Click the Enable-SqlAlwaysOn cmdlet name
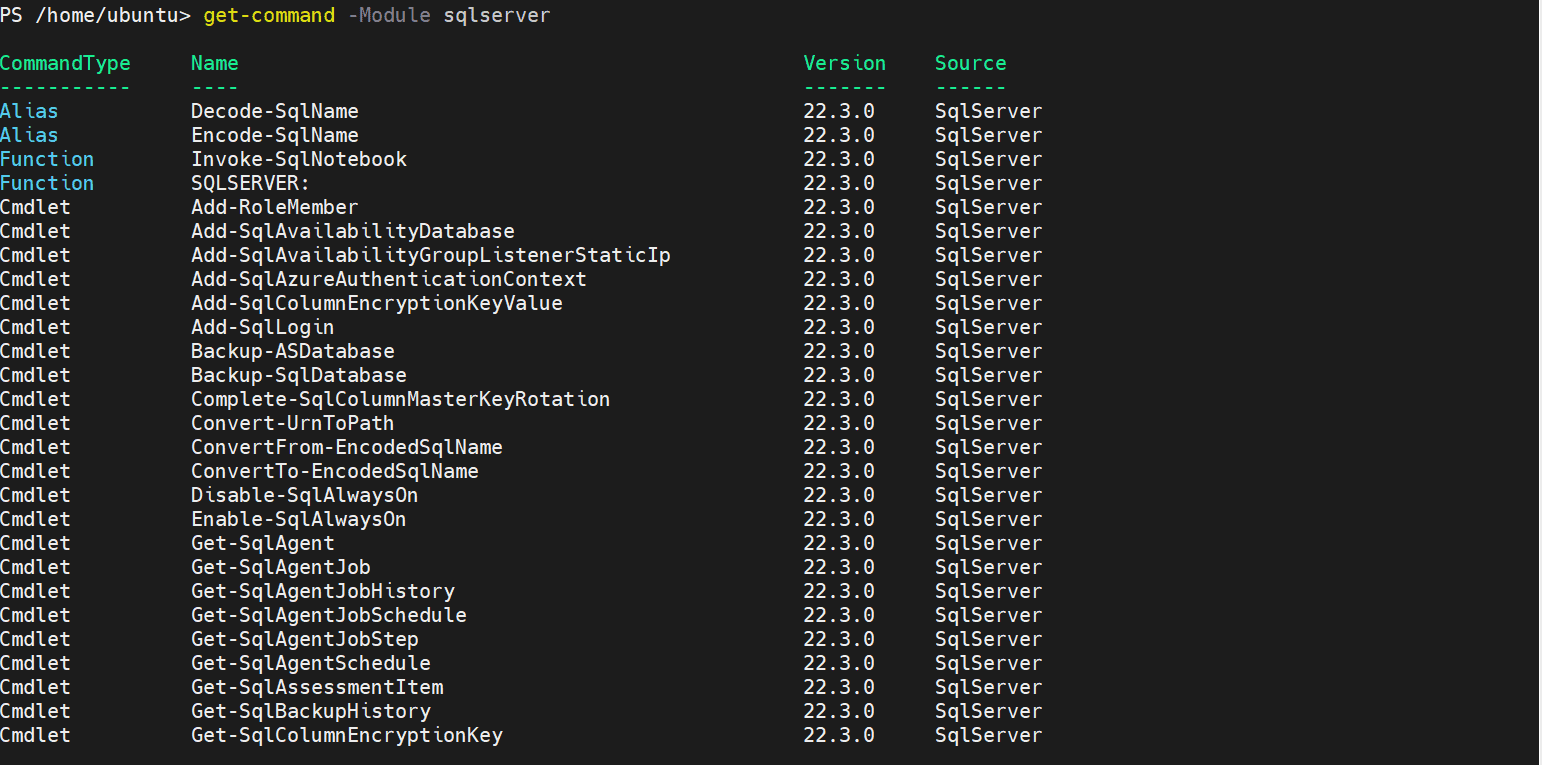The width and height of the screenshot is (1542, 765). click(299, 519)
